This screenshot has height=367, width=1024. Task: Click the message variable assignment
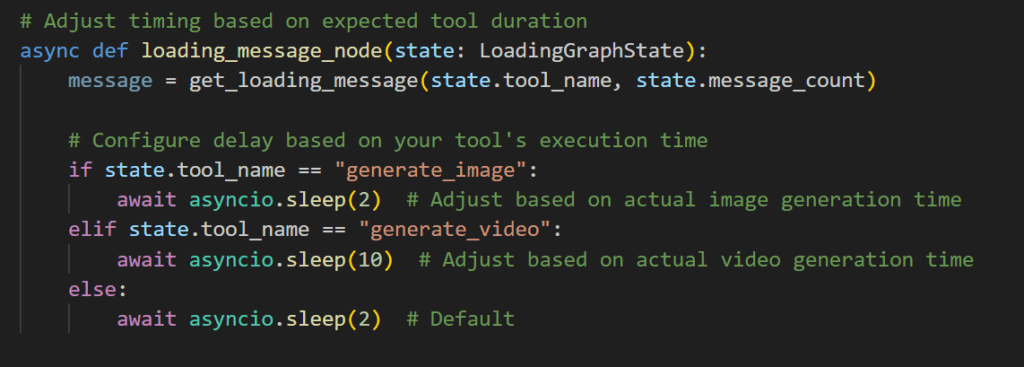coord(110,81)
